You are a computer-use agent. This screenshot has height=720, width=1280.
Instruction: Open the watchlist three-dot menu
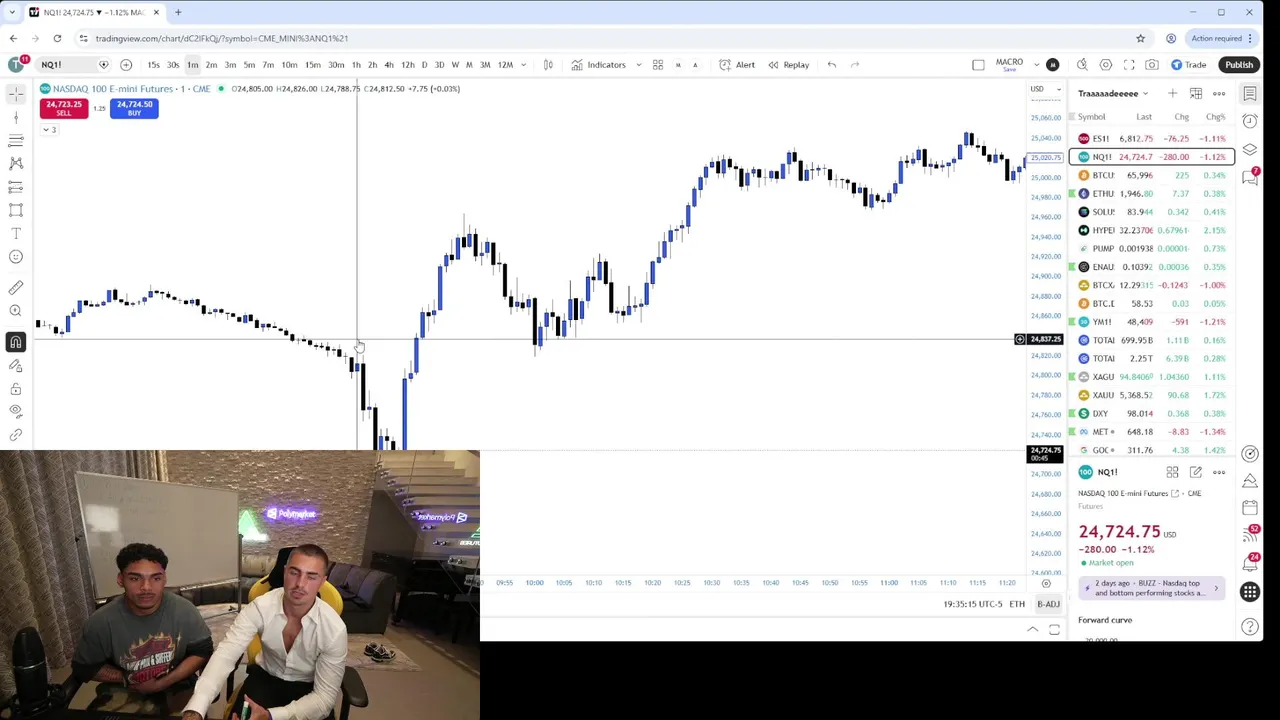(x=1219, y=94)
